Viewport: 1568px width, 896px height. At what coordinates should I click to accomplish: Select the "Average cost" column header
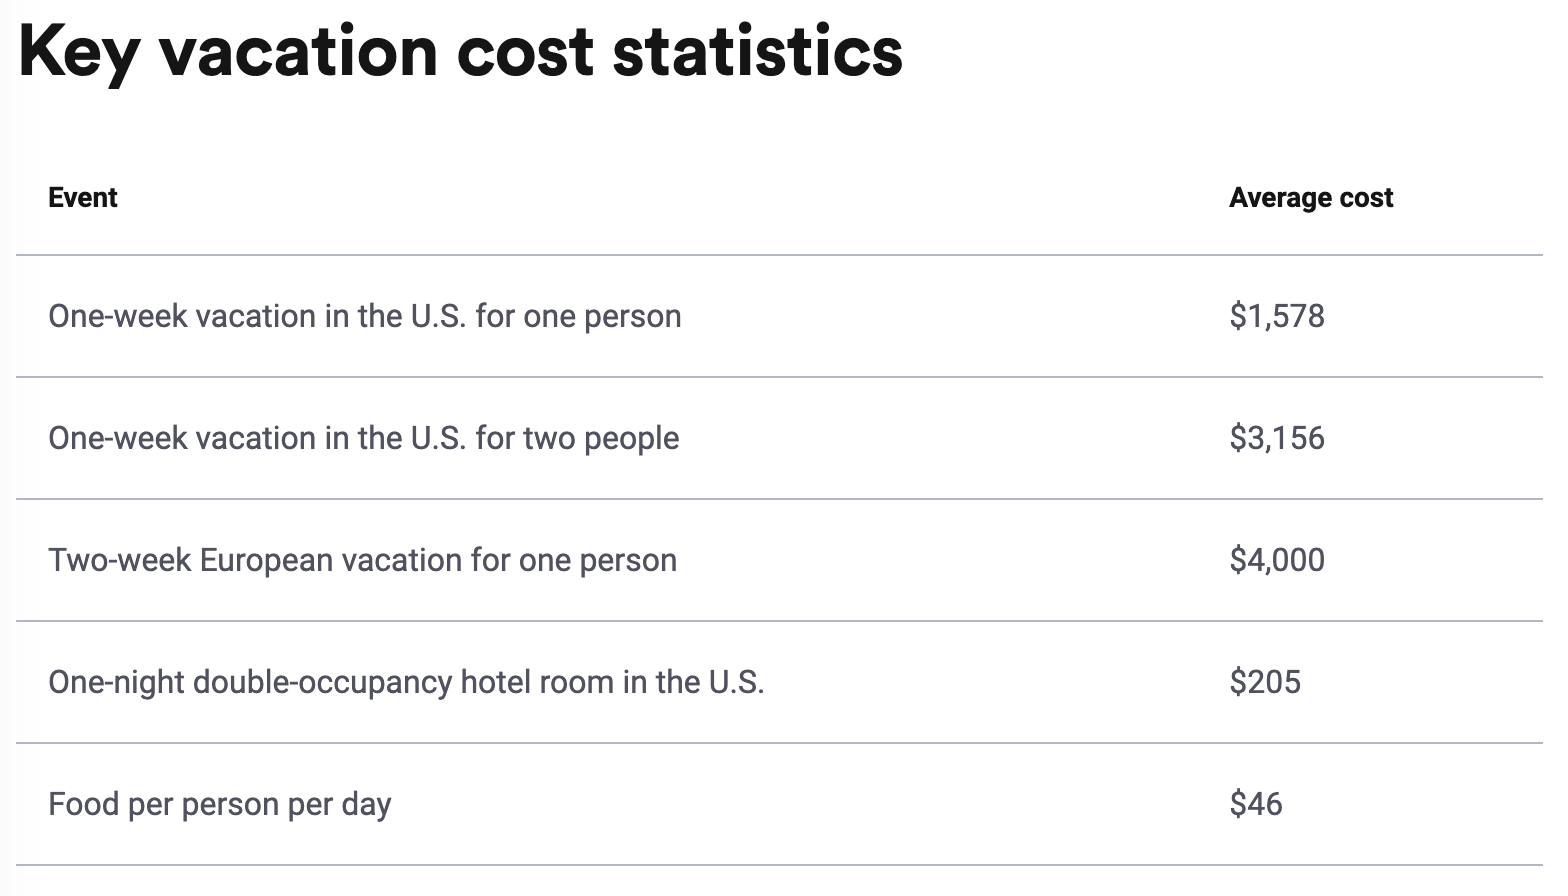tap(1311, 198)
